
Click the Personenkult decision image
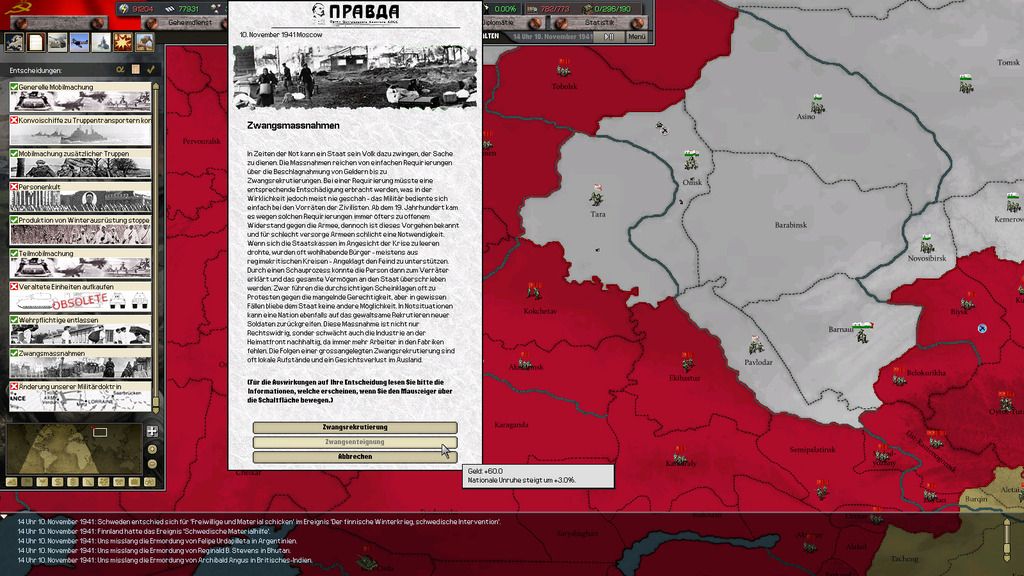pos(80,200)
